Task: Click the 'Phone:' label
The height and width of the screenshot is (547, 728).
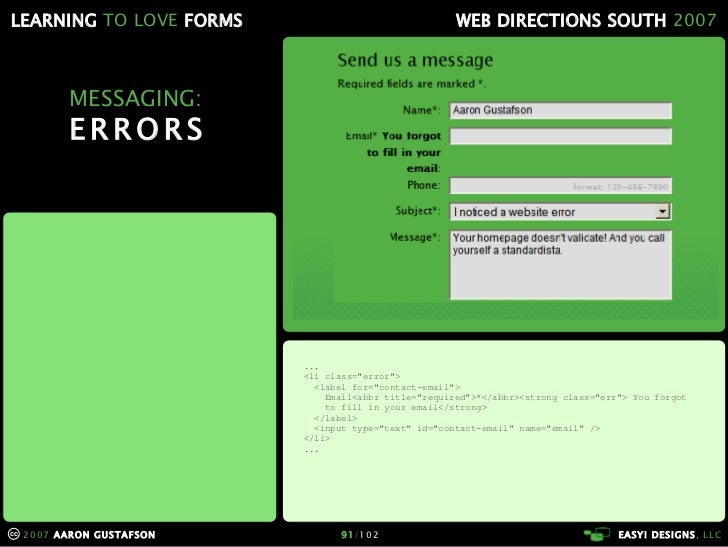Action: (x=423, y=185)
